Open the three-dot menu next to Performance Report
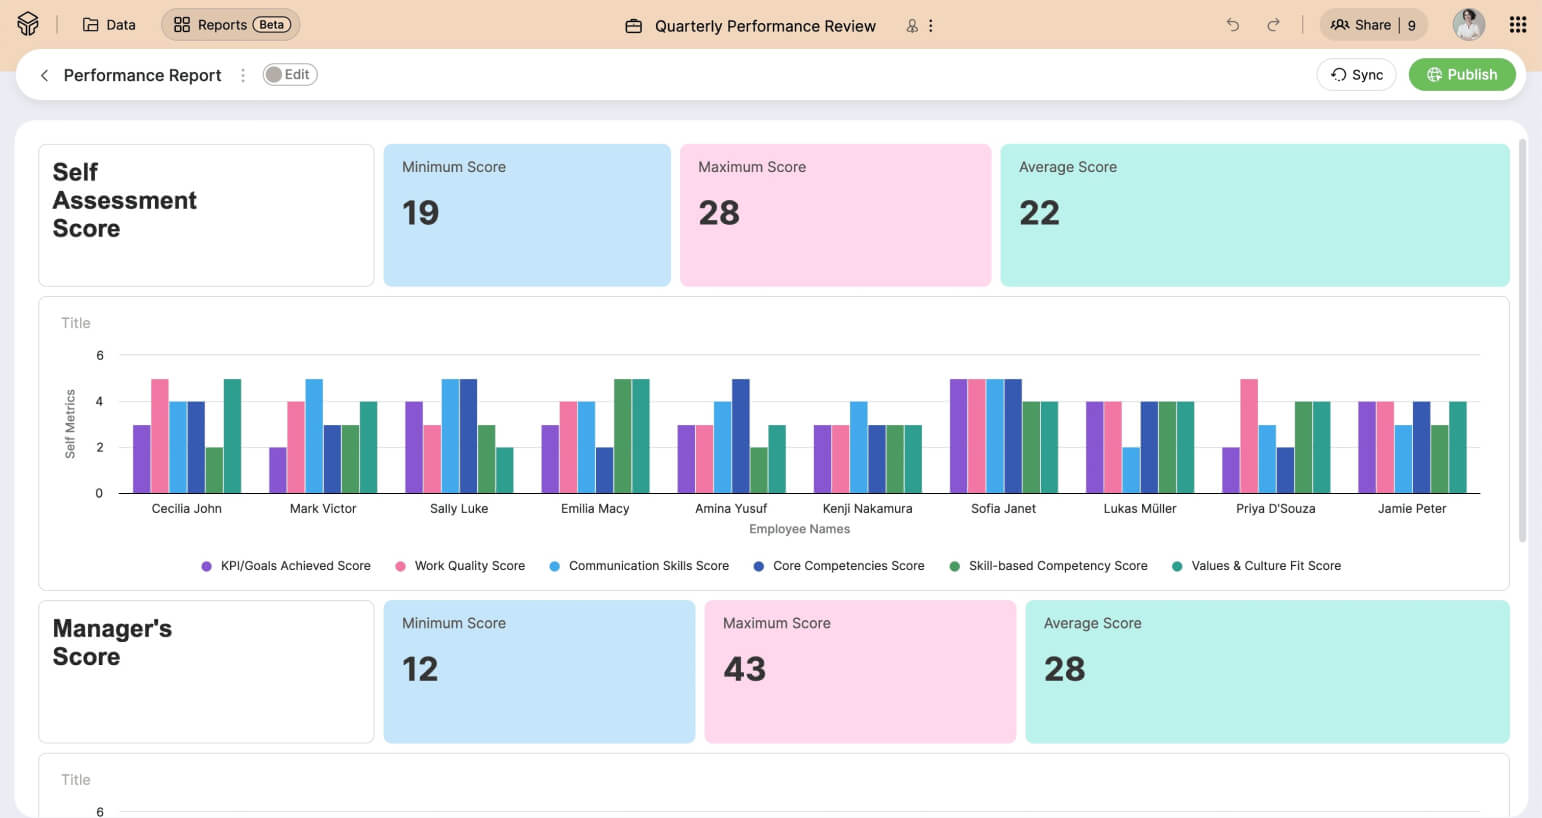Image resolution: width=1542 pixels, height=818 pixels. point(242,75)
